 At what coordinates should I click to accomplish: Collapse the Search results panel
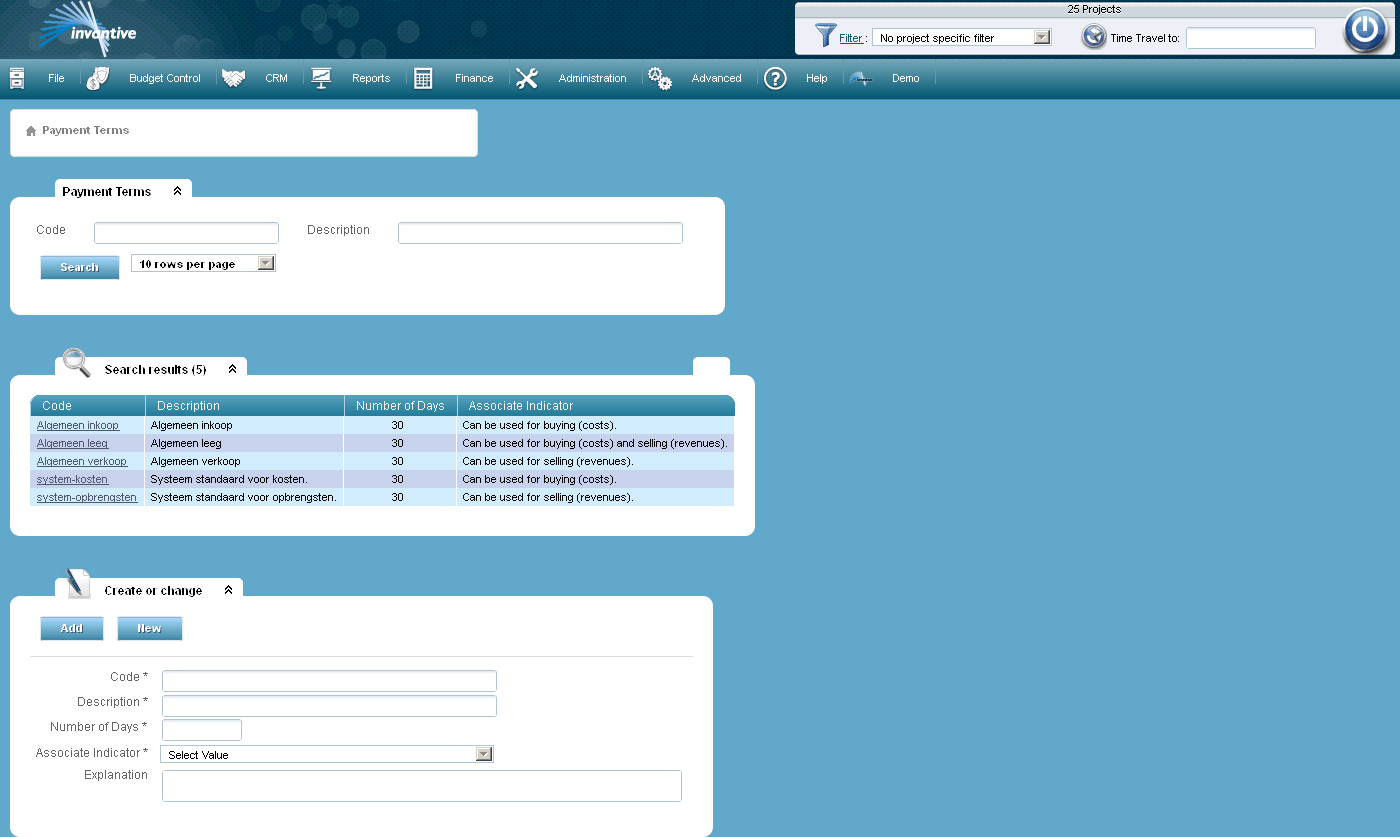pyautogui.click(x=232, y=369)
